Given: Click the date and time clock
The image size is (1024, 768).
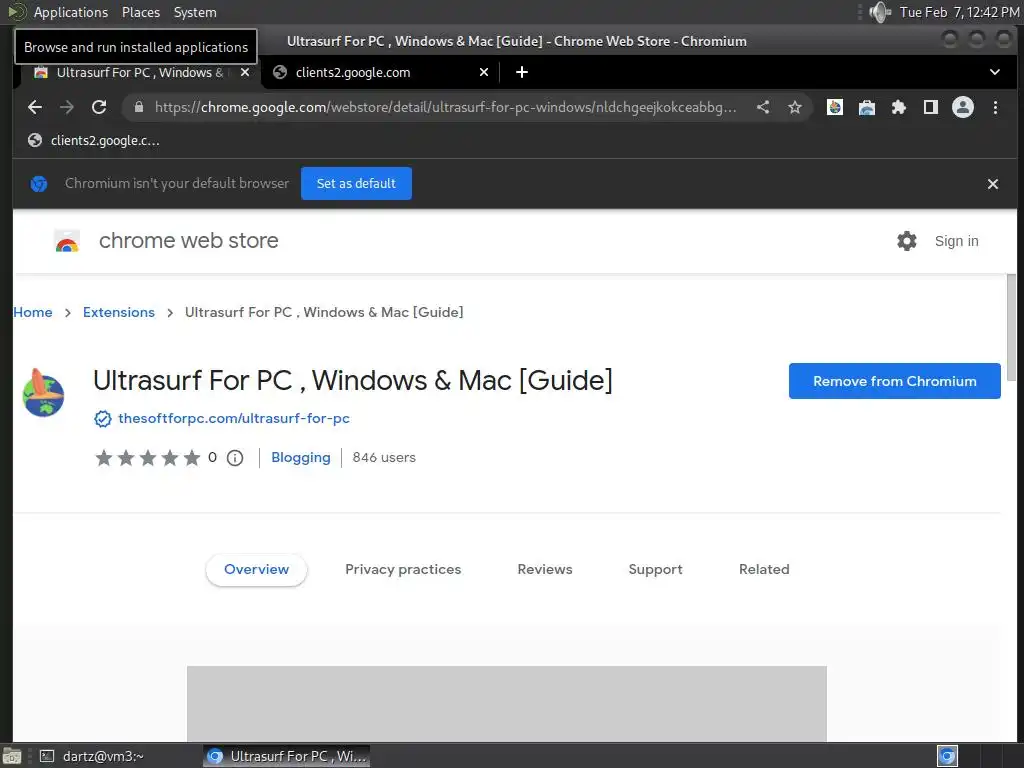Looking at the screenshot, I should (959, 12).
